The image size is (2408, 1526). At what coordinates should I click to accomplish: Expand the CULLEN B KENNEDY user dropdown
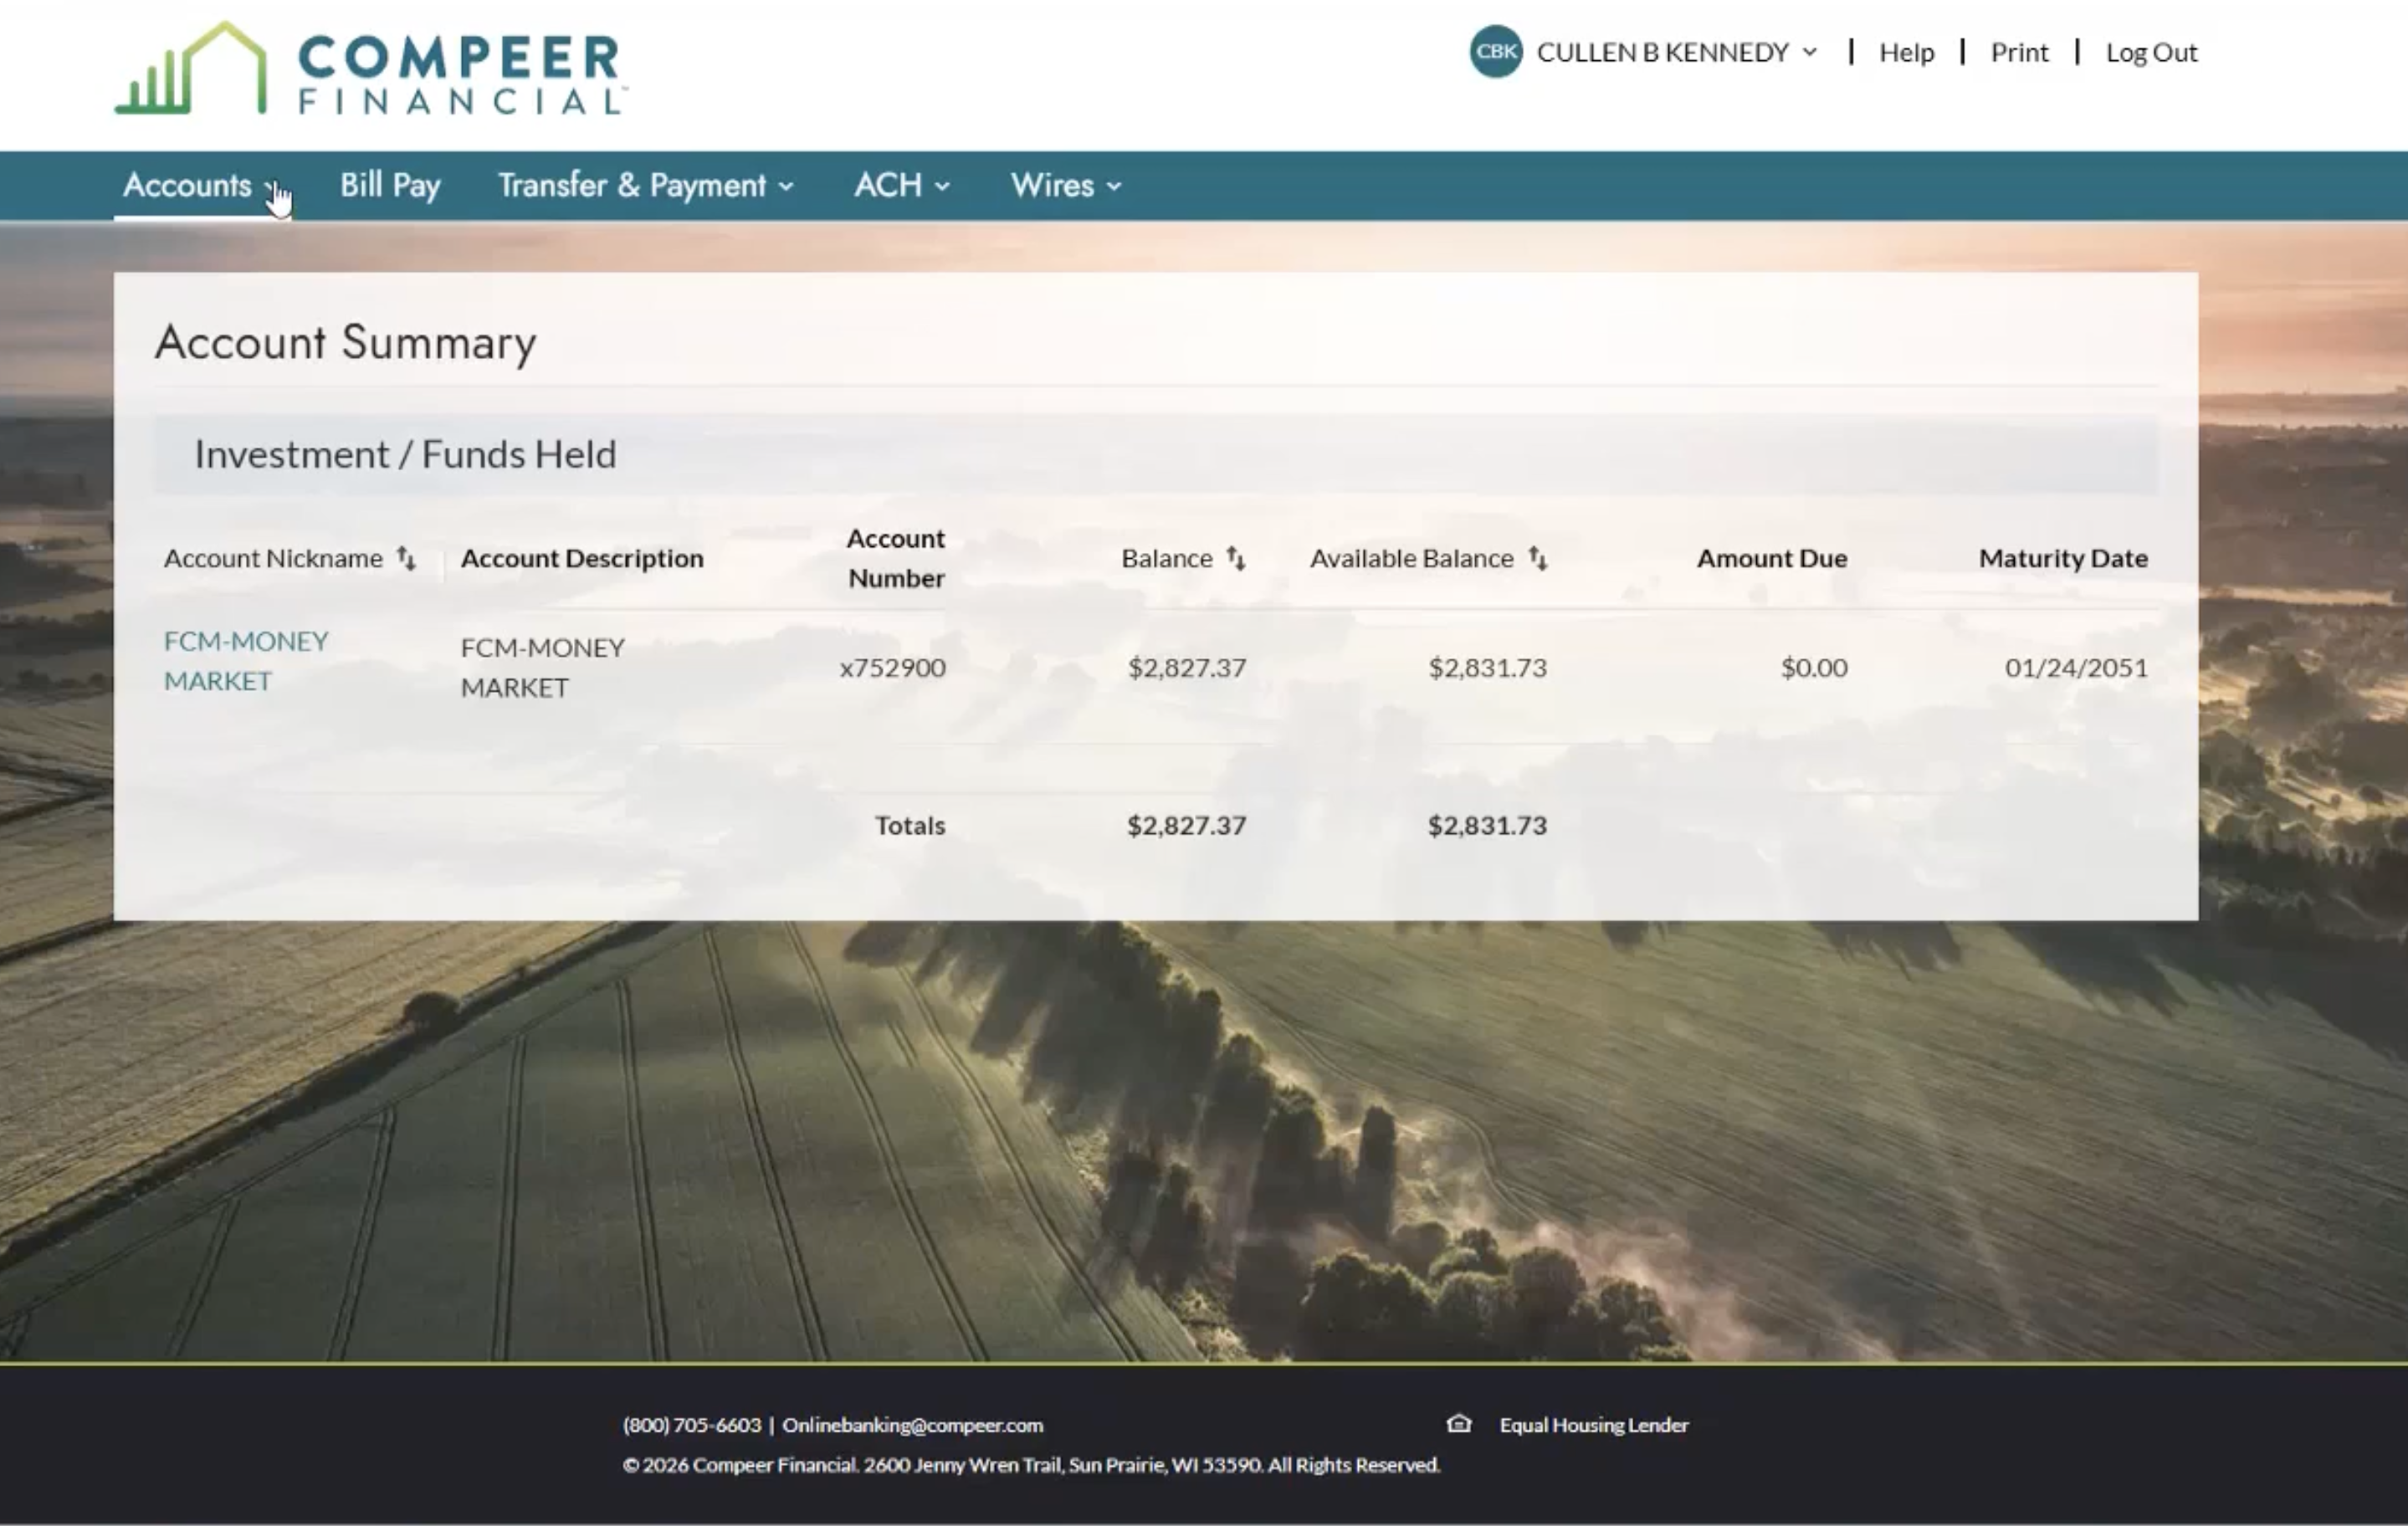click(x=1676, y=52)
